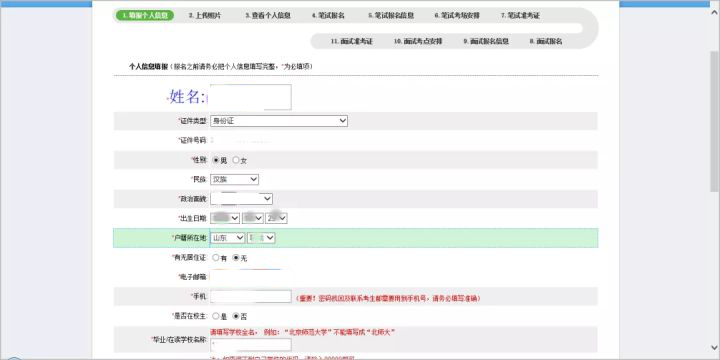
Task: Open step 11 面试准考证
Action: tap(352, 41)
